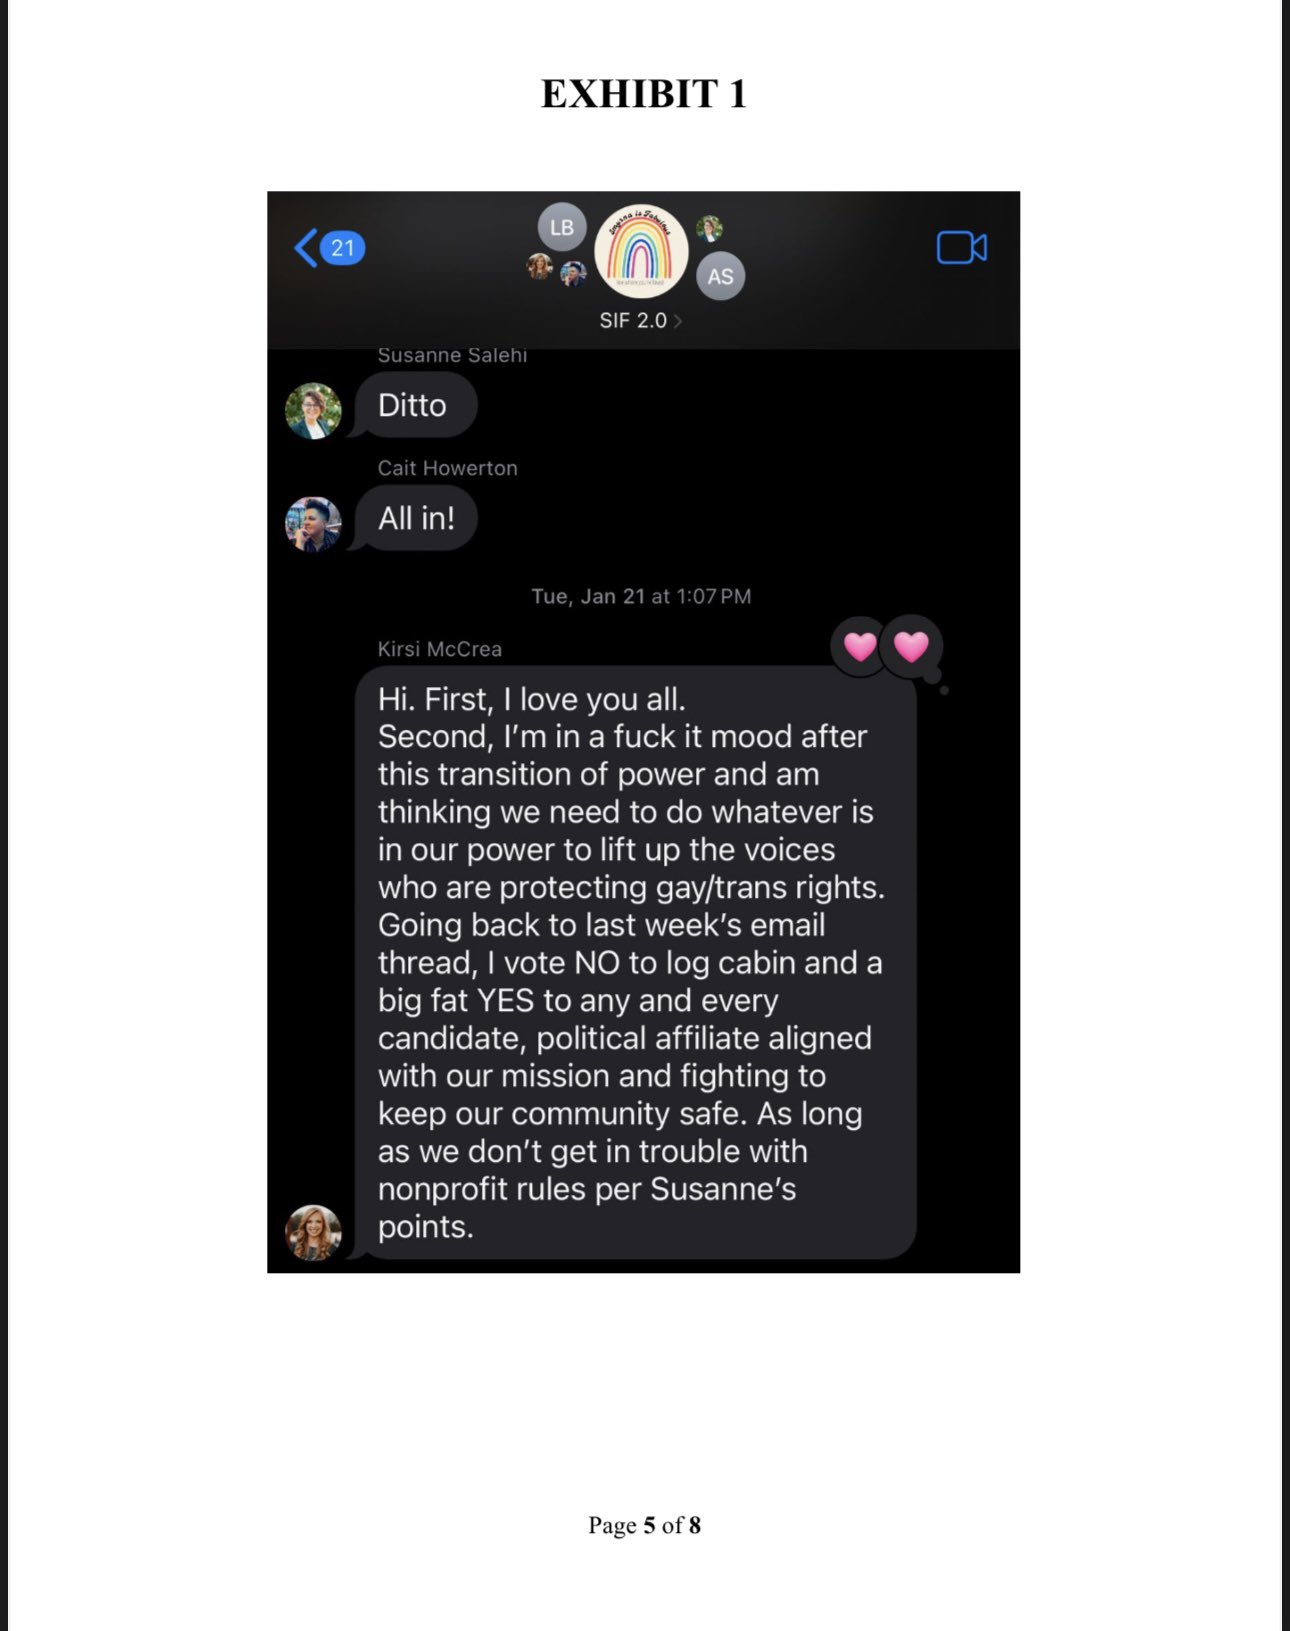1290x1631 pixels.
Task: Click the Page 5 of 8 footer
Action: [x=644, y=1525]
